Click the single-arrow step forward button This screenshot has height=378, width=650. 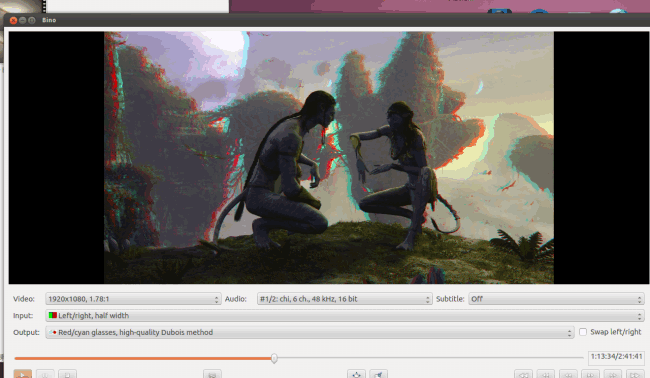click(590, 374)
